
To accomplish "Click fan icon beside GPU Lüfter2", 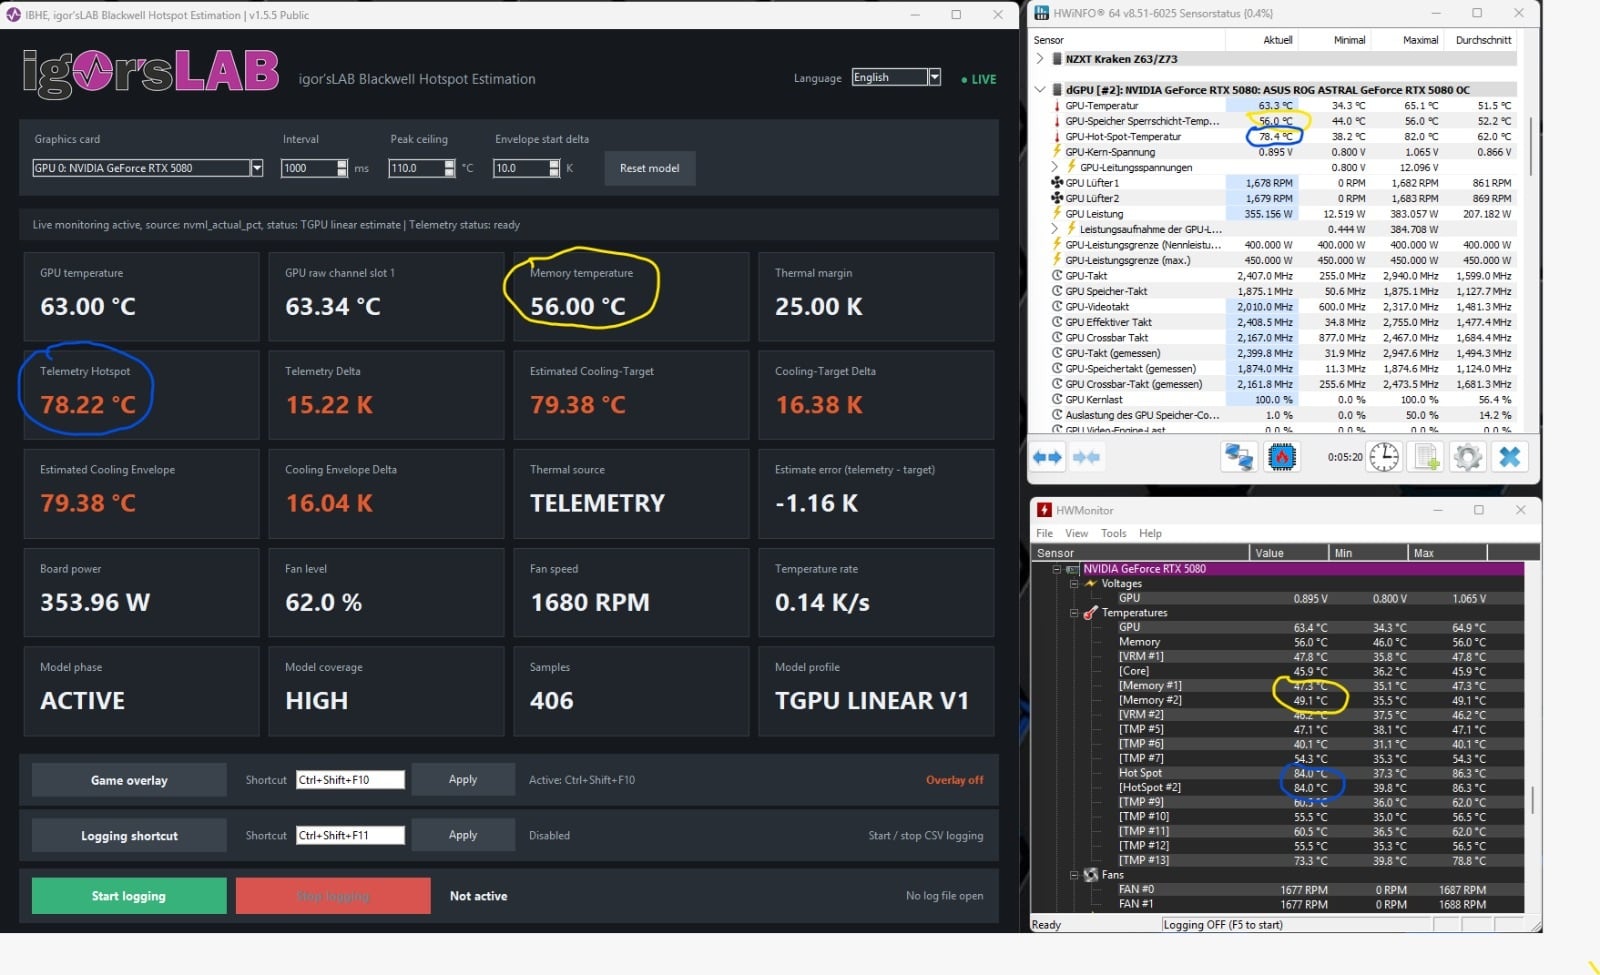I will pos(1057,198).
